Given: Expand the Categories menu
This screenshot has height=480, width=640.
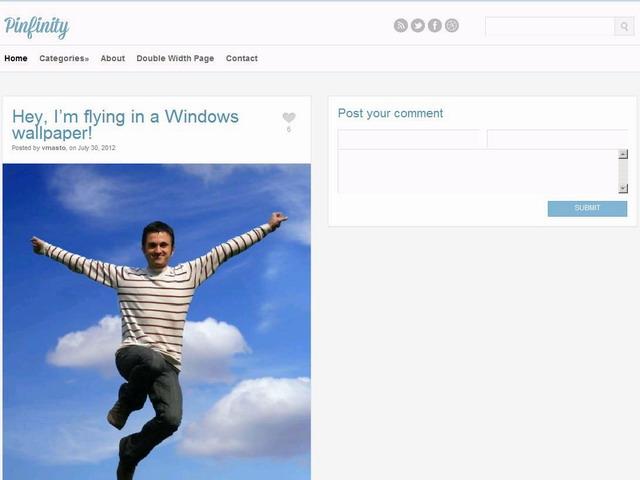Looking at the screenshot, I should click(x=64, y=58).
